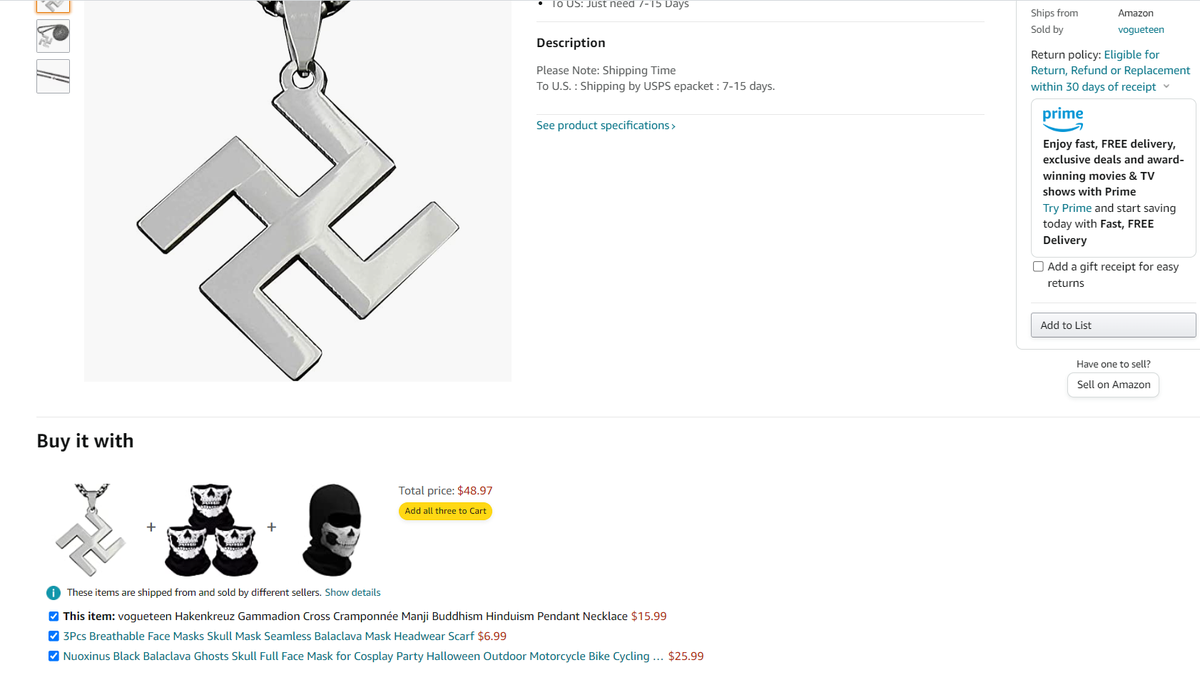Open the black balaclava skull mask image
The image size is (1200, 675).
coord(332,530)
